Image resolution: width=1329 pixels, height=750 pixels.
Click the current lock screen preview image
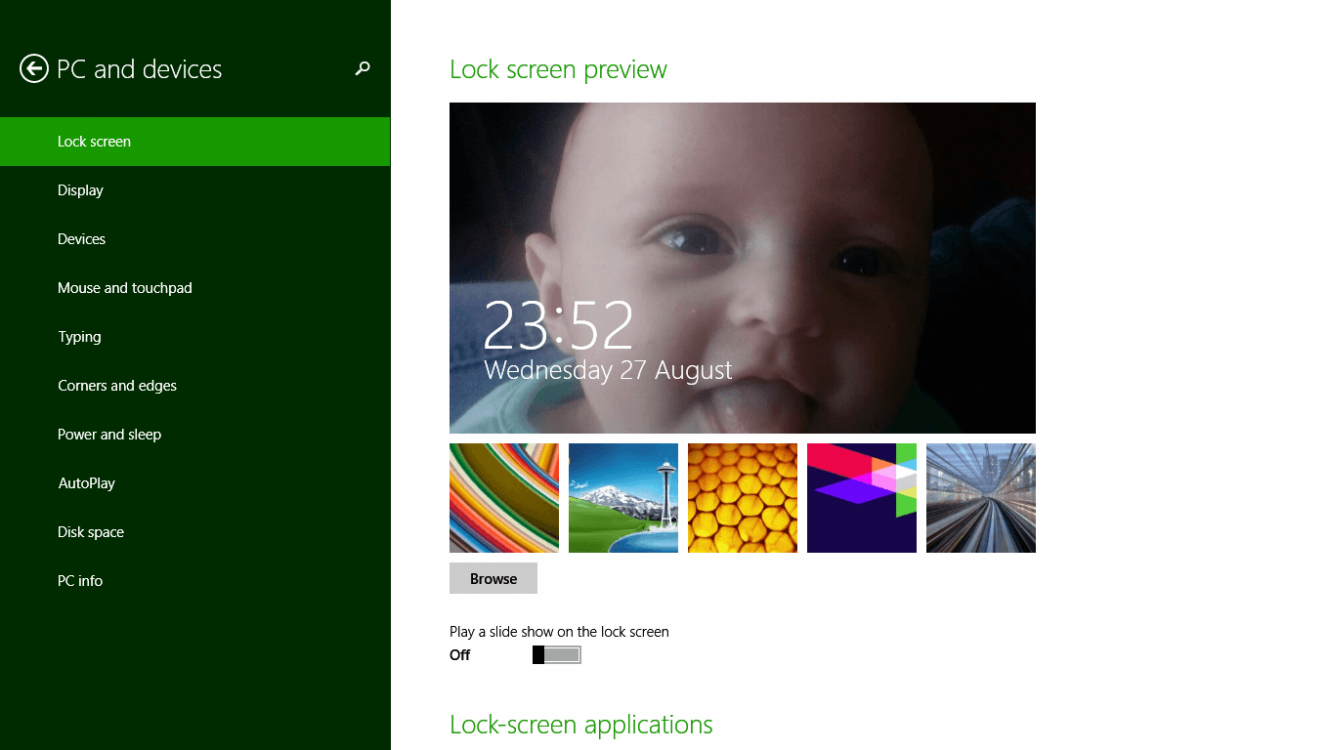742,266
